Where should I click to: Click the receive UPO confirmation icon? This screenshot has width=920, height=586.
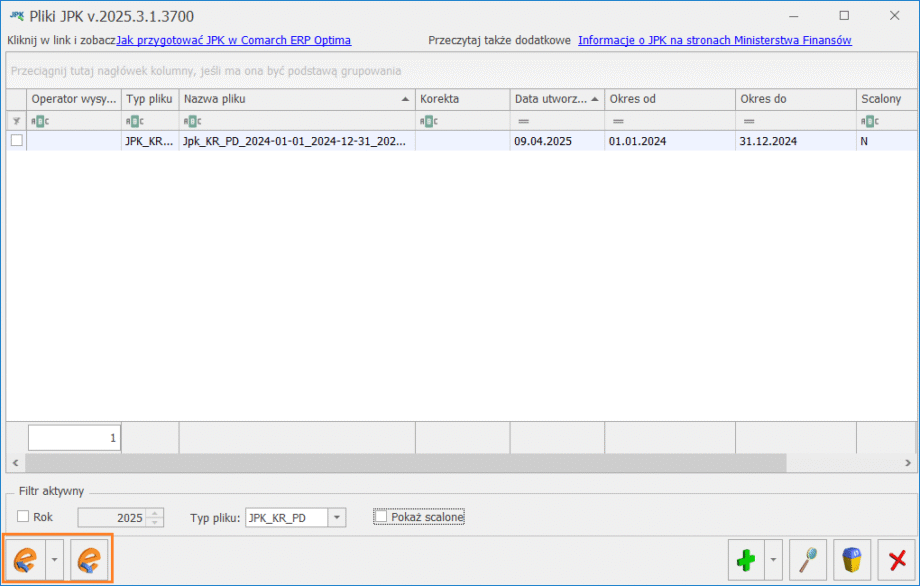[x=89, y=560]
